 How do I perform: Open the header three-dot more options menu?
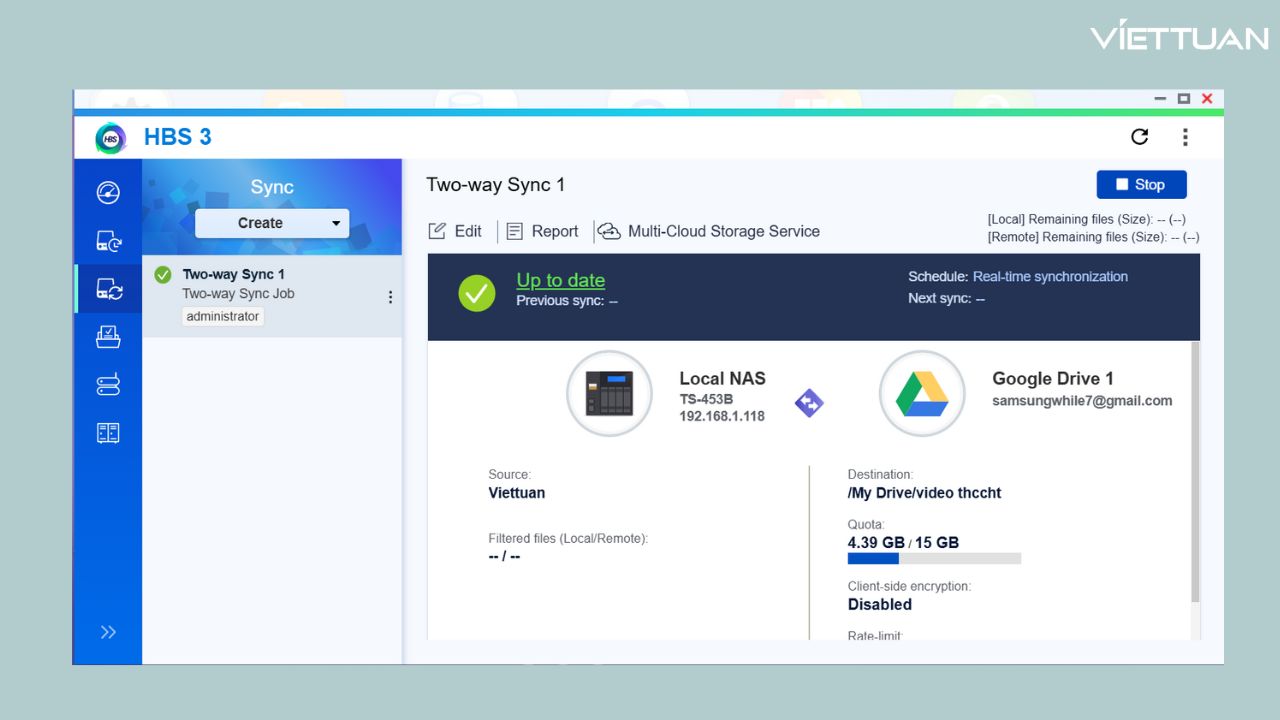(x=1185, y=137)
